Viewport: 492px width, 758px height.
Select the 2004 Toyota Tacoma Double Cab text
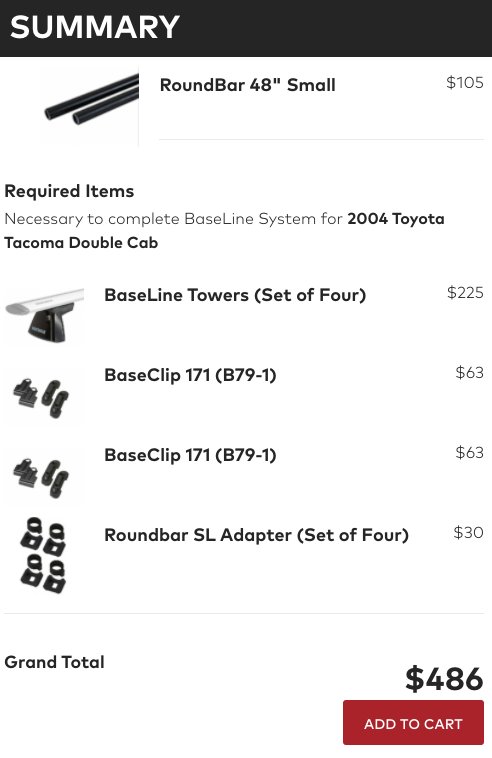pyautogui.click(x=224, y=231)
